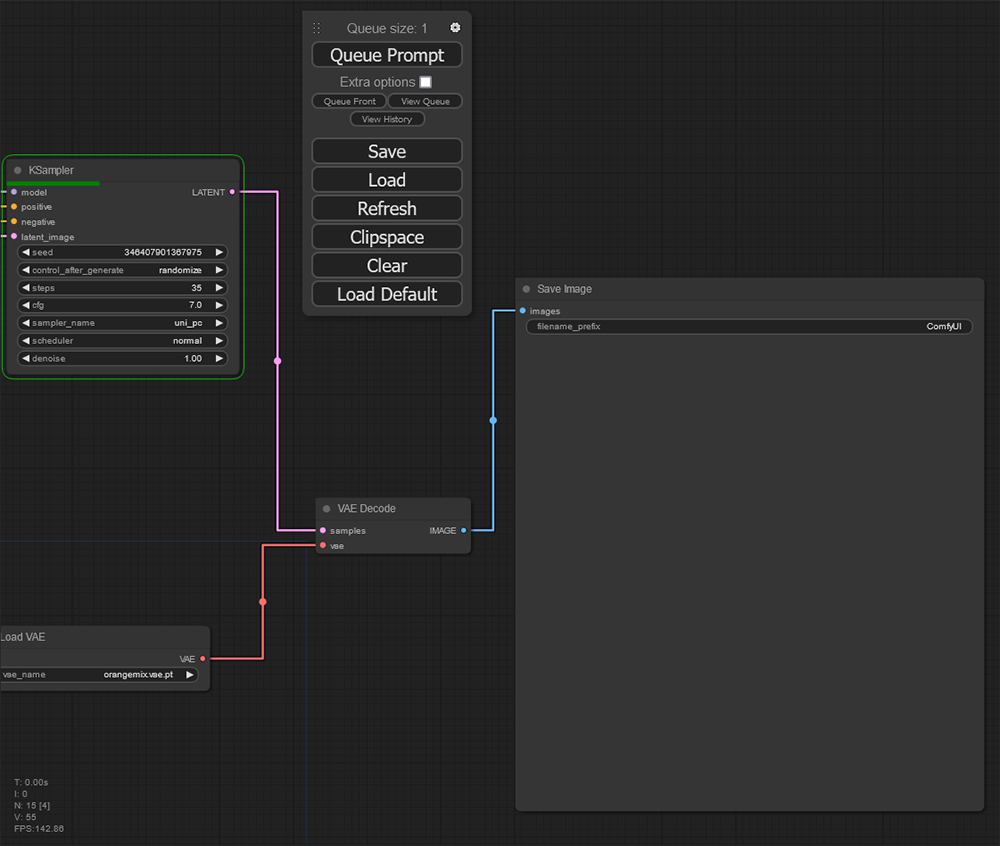The height and width of the screenshot is (846, 1000).
Task: Click the KSampler LATENT output connector
Action: click(232, 192)
